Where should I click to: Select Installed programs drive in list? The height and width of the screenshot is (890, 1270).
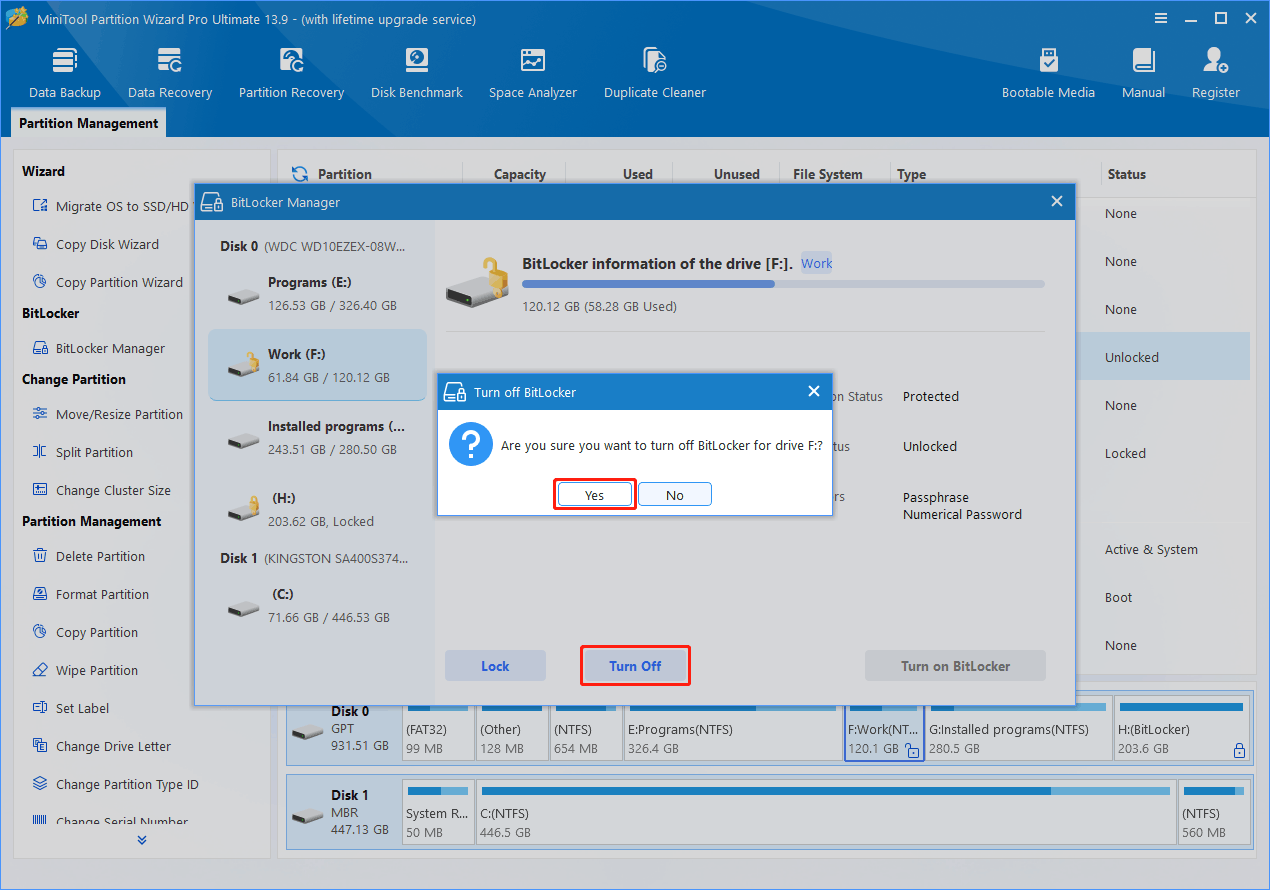(317, 438)
